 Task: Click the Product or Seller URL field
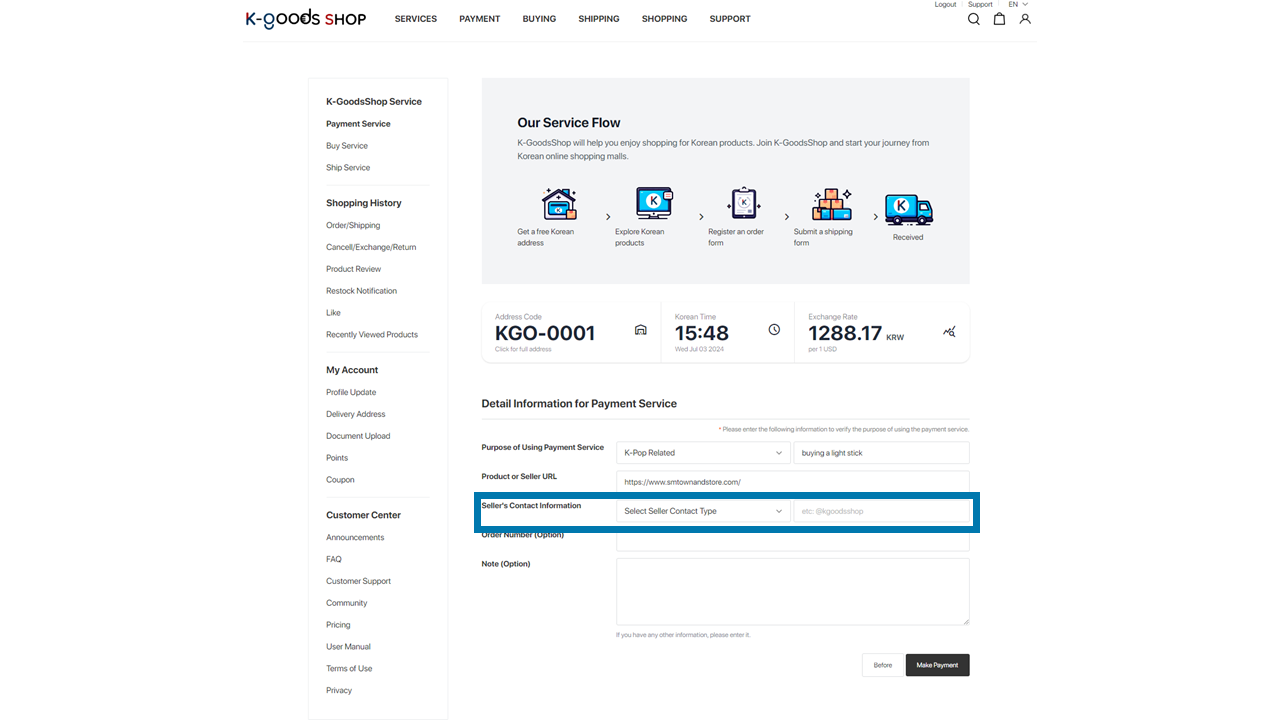[792, 482]
